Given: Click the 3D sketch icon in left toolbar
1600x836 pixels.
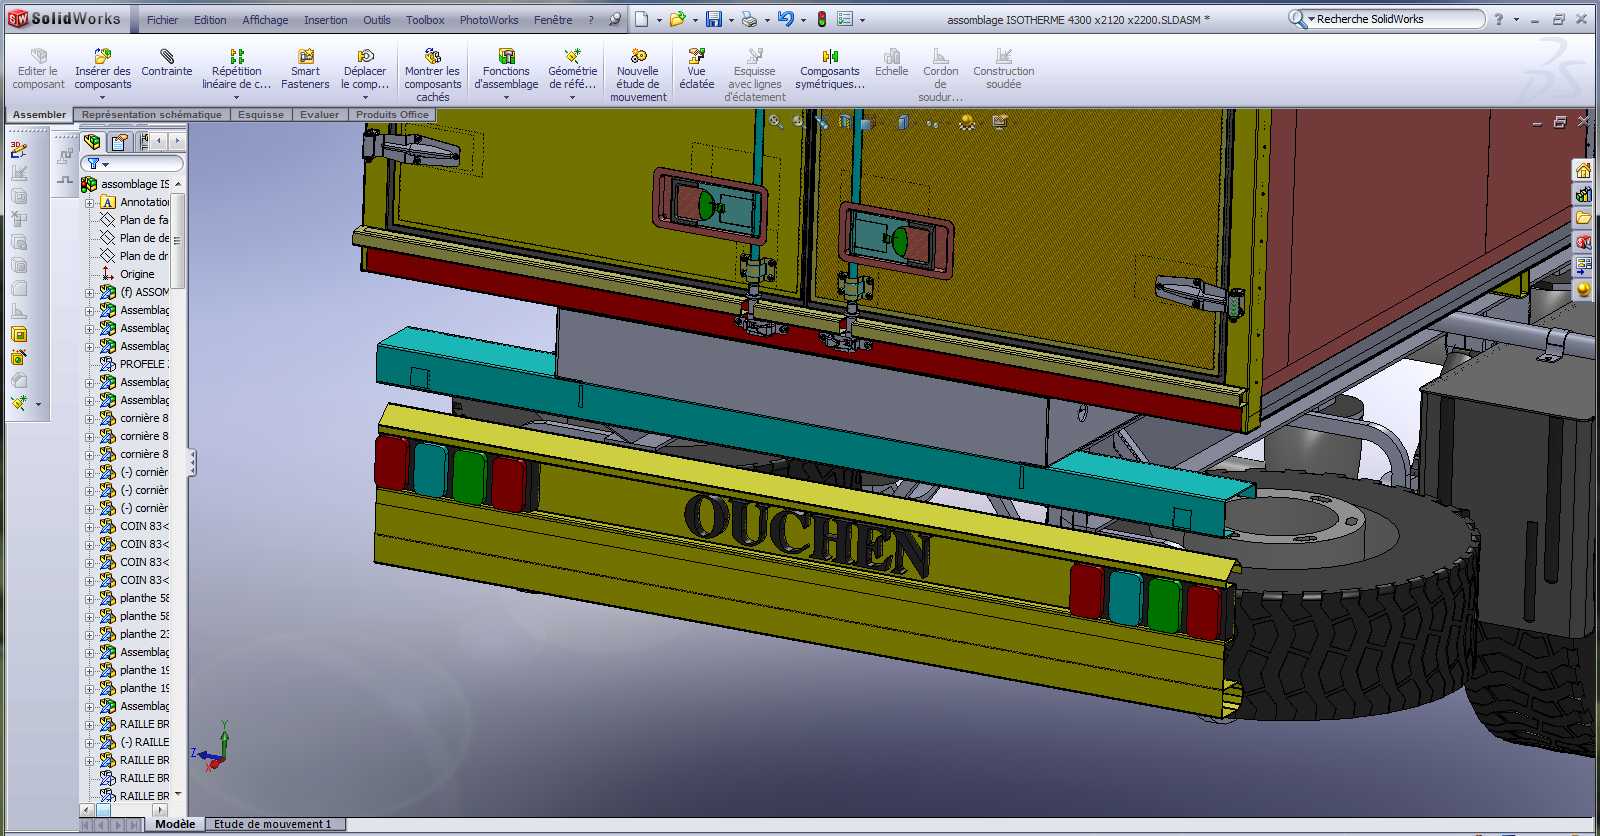Looking at the screenshot, I should (x=18, y=149).
